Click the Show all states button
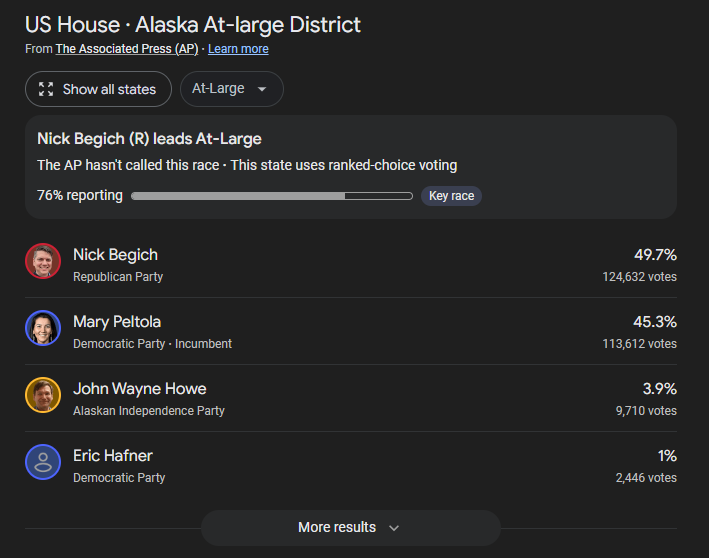The width and height of the screenshot is (709, 558). (98, 89)
